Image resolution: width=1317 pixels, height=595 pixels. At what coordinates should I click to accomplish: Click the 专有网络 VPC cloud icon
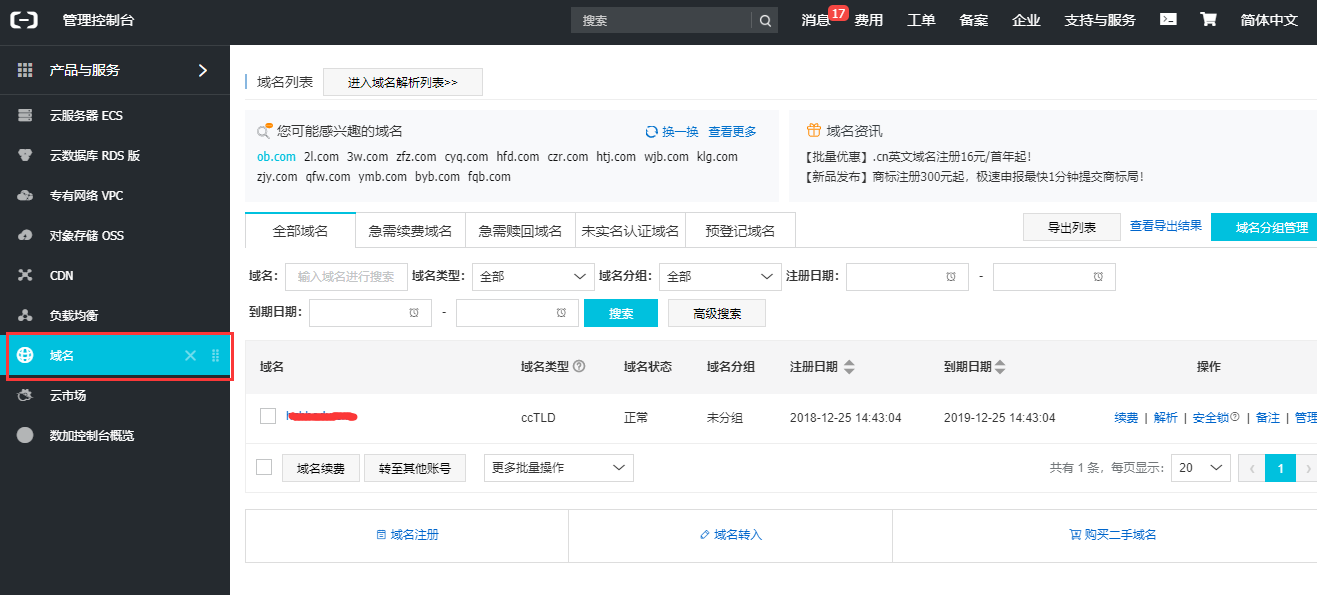tap(26, 195)
